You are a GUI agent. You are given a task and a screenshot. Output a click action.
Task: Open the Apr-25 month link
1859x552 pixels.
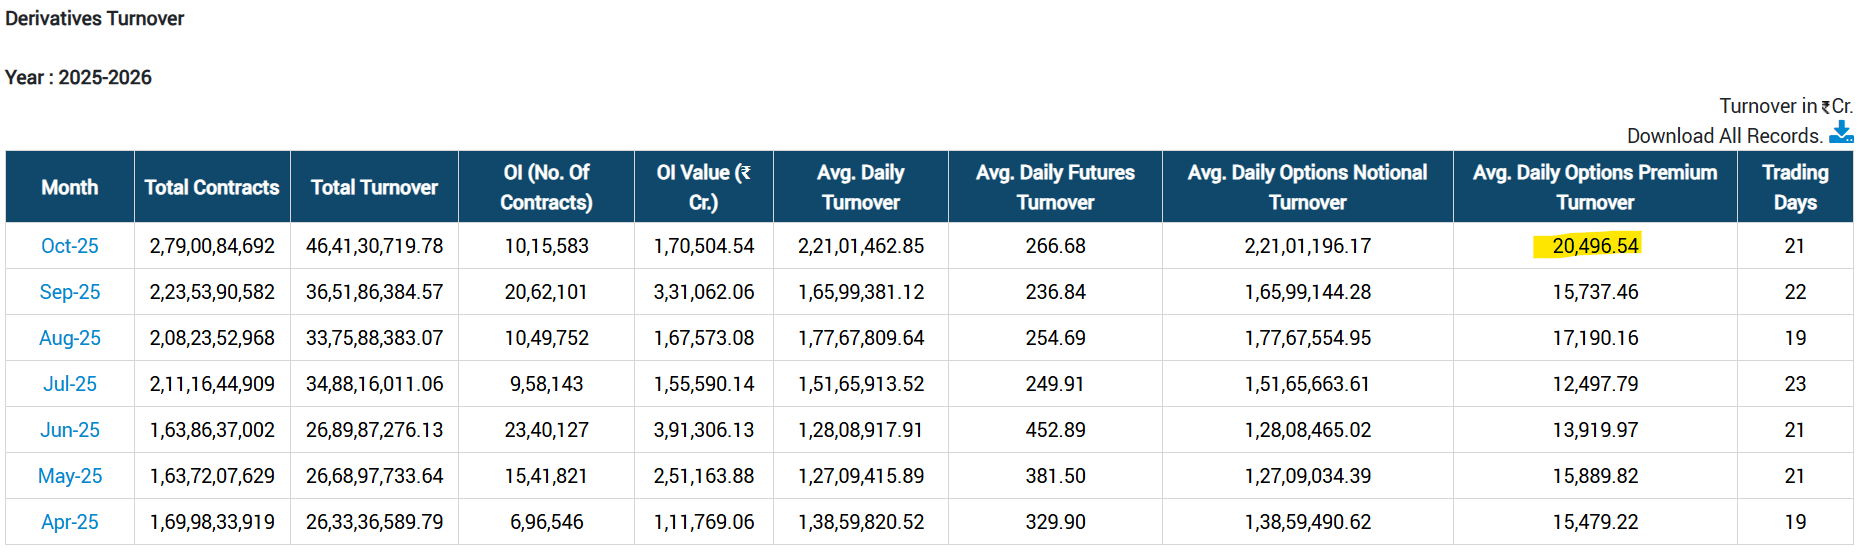click(69, 522)
